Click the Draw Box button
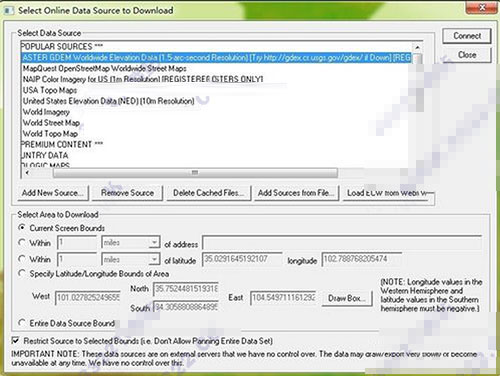The width and height of the screenshot is (500, 376). point(347,298)
